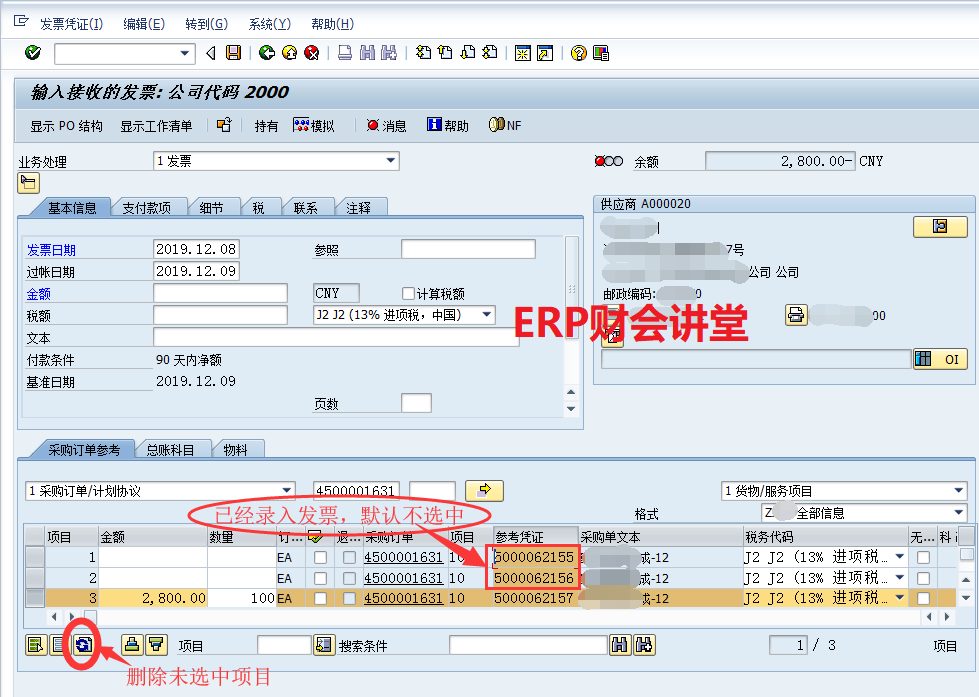Click the Print icon in the toolbar
Image resolution: width=979 pixels, height=697 pixels.
coord(344,53)
